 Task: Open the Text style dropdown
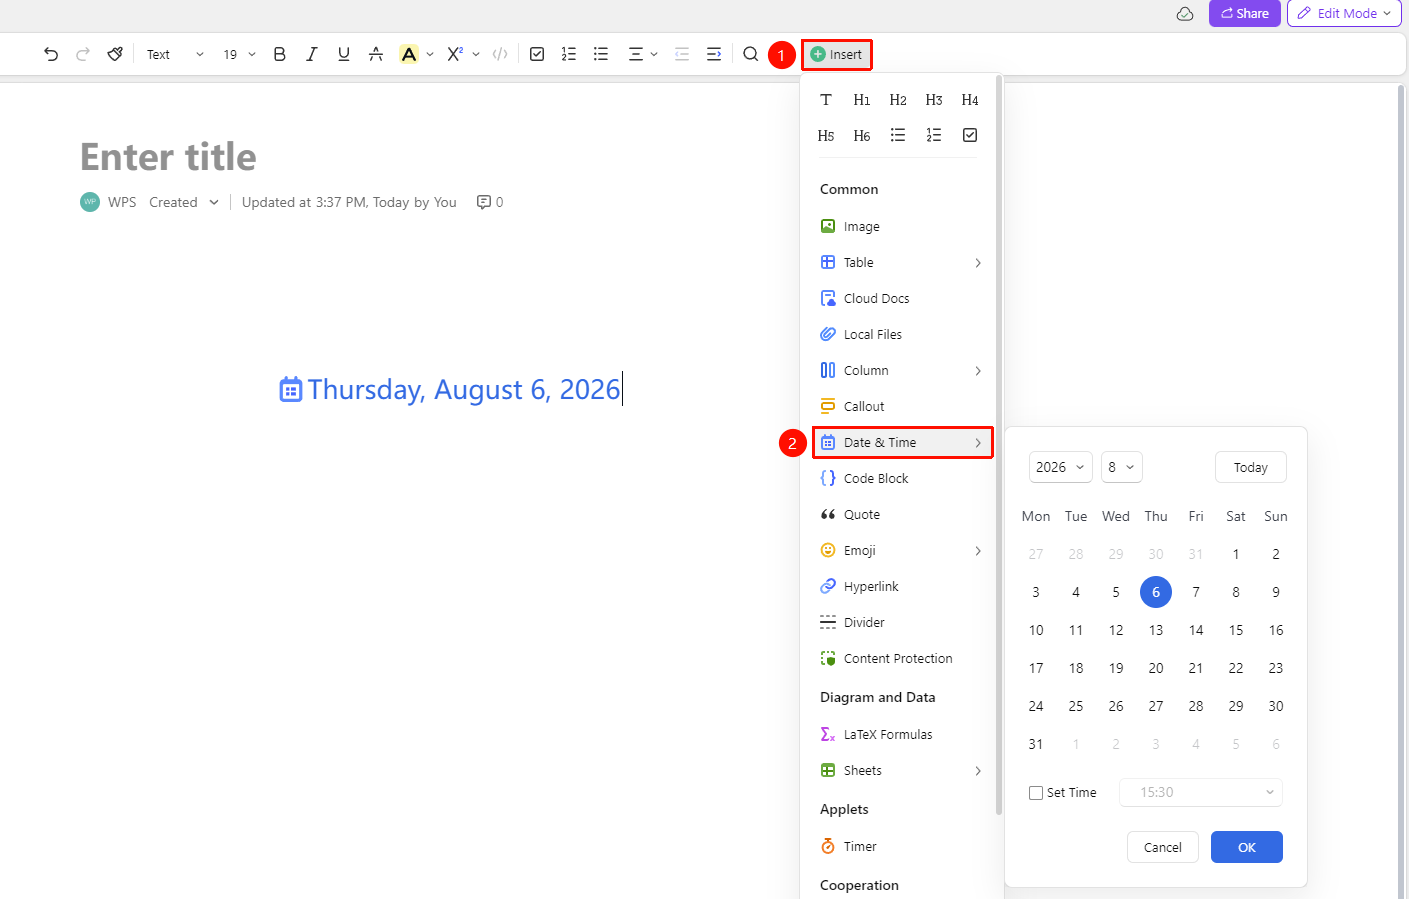click(175, 54)
